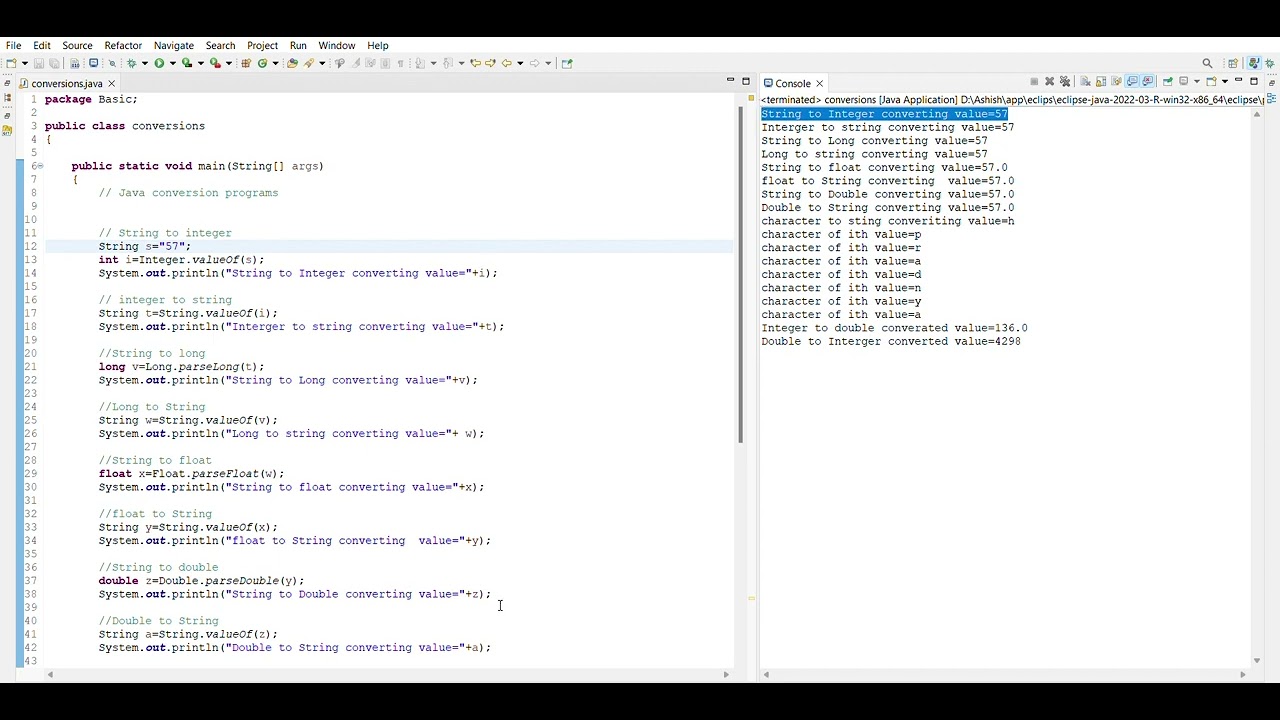Click the Last Edit Location icon
The image size is (1280, 720).
pyautogui.click(x=475, y=63)
